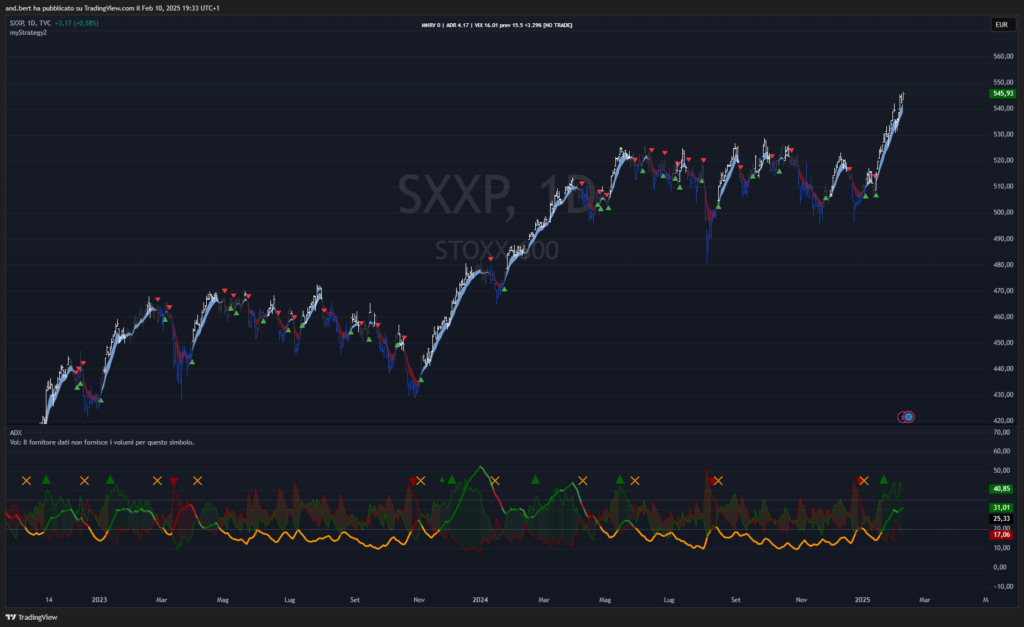Select the myStrategy2 indicator legend
Screen dimensions: 1024x627
(x=28, y=33)
